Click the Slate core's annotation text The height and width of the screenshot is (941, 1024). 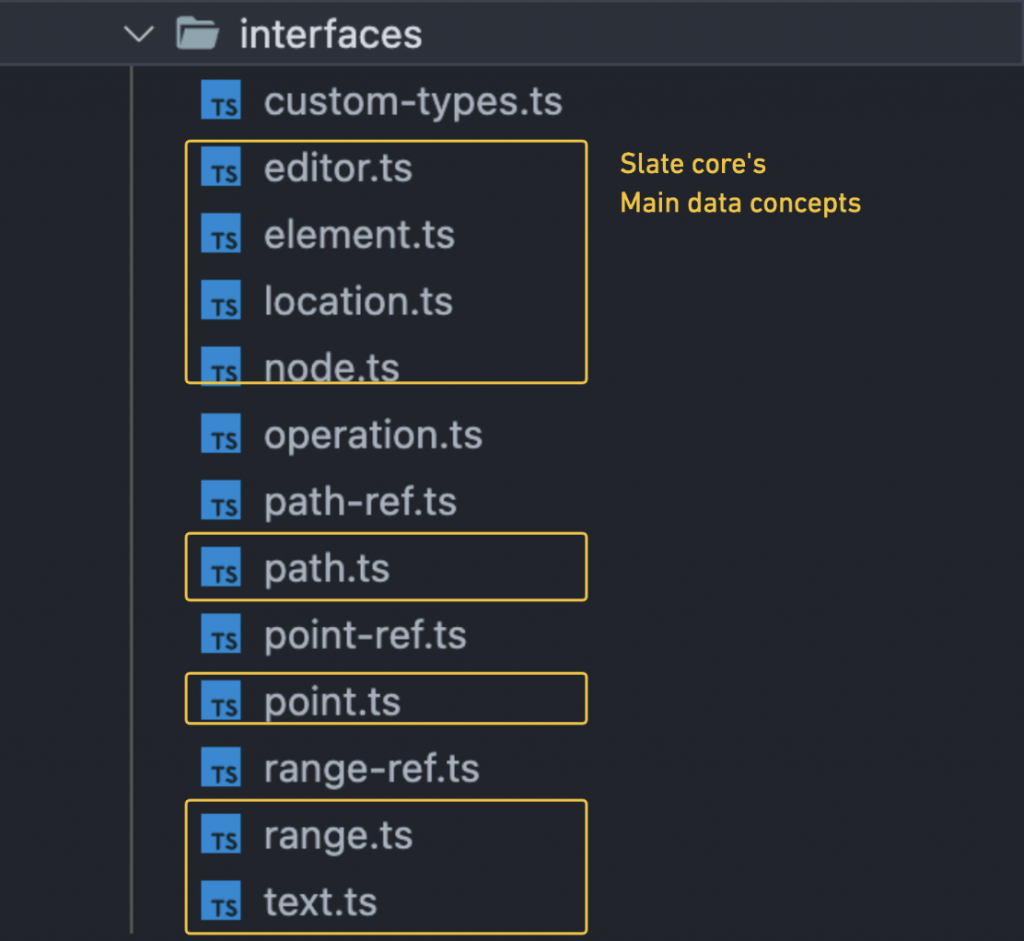[x=693, y=163]
